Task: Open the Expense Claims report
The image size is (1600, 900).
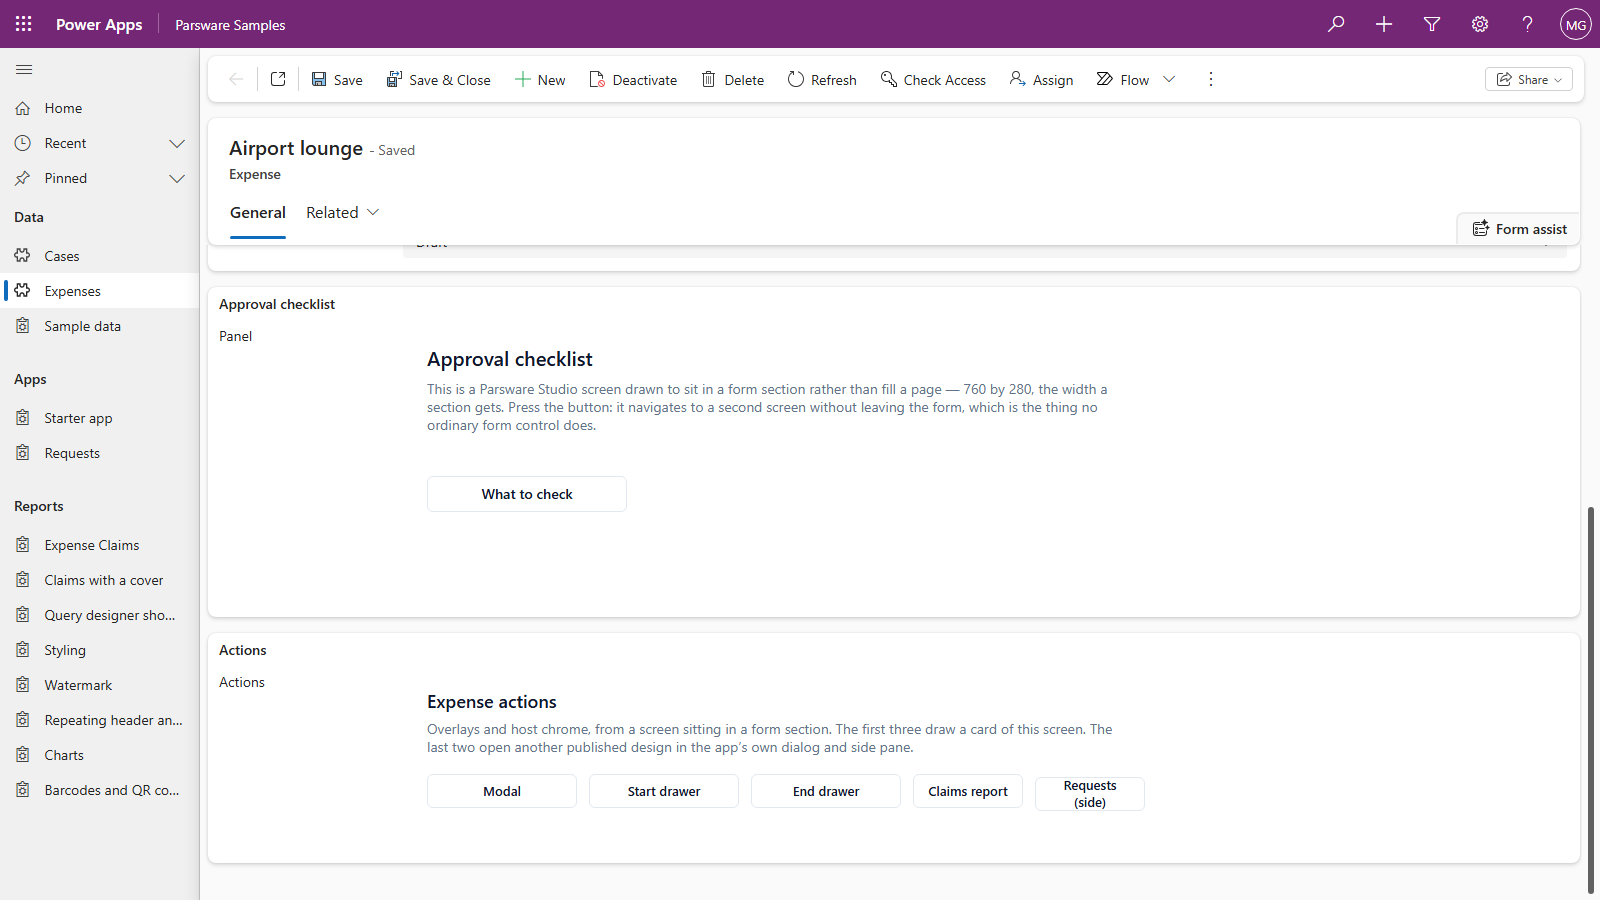Action: point(100,545)
